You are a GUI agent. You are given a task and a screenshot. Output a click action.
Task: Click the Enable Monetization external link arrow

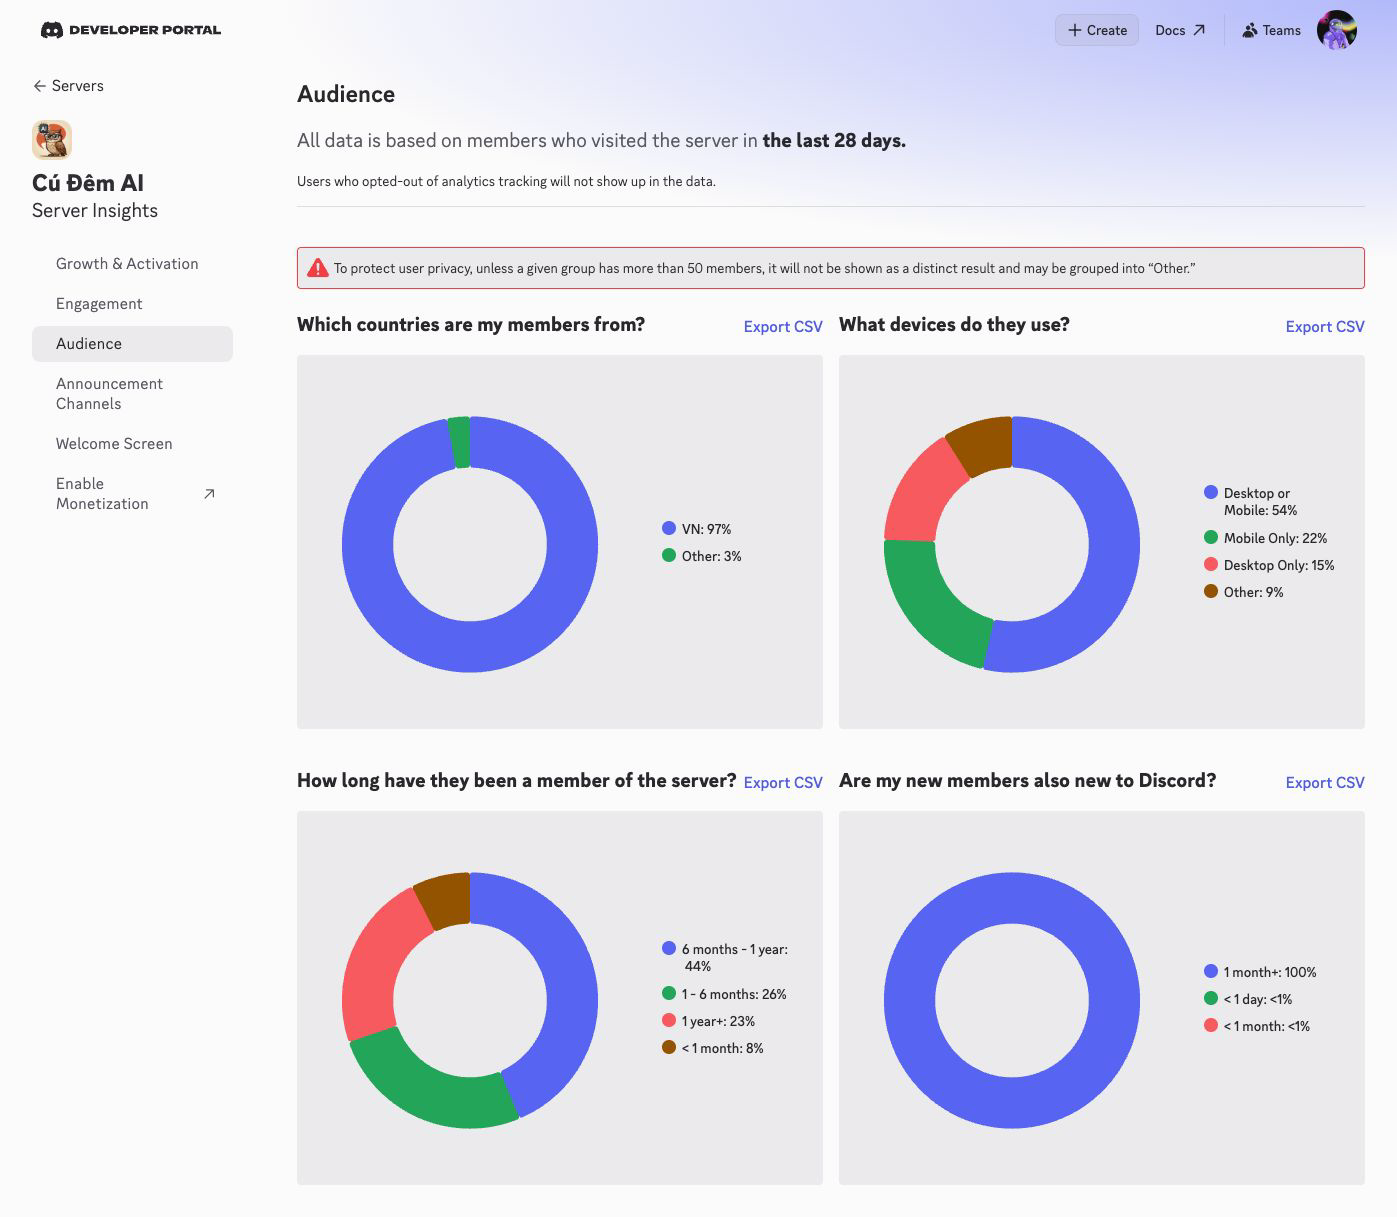click(x=209, y=494)
